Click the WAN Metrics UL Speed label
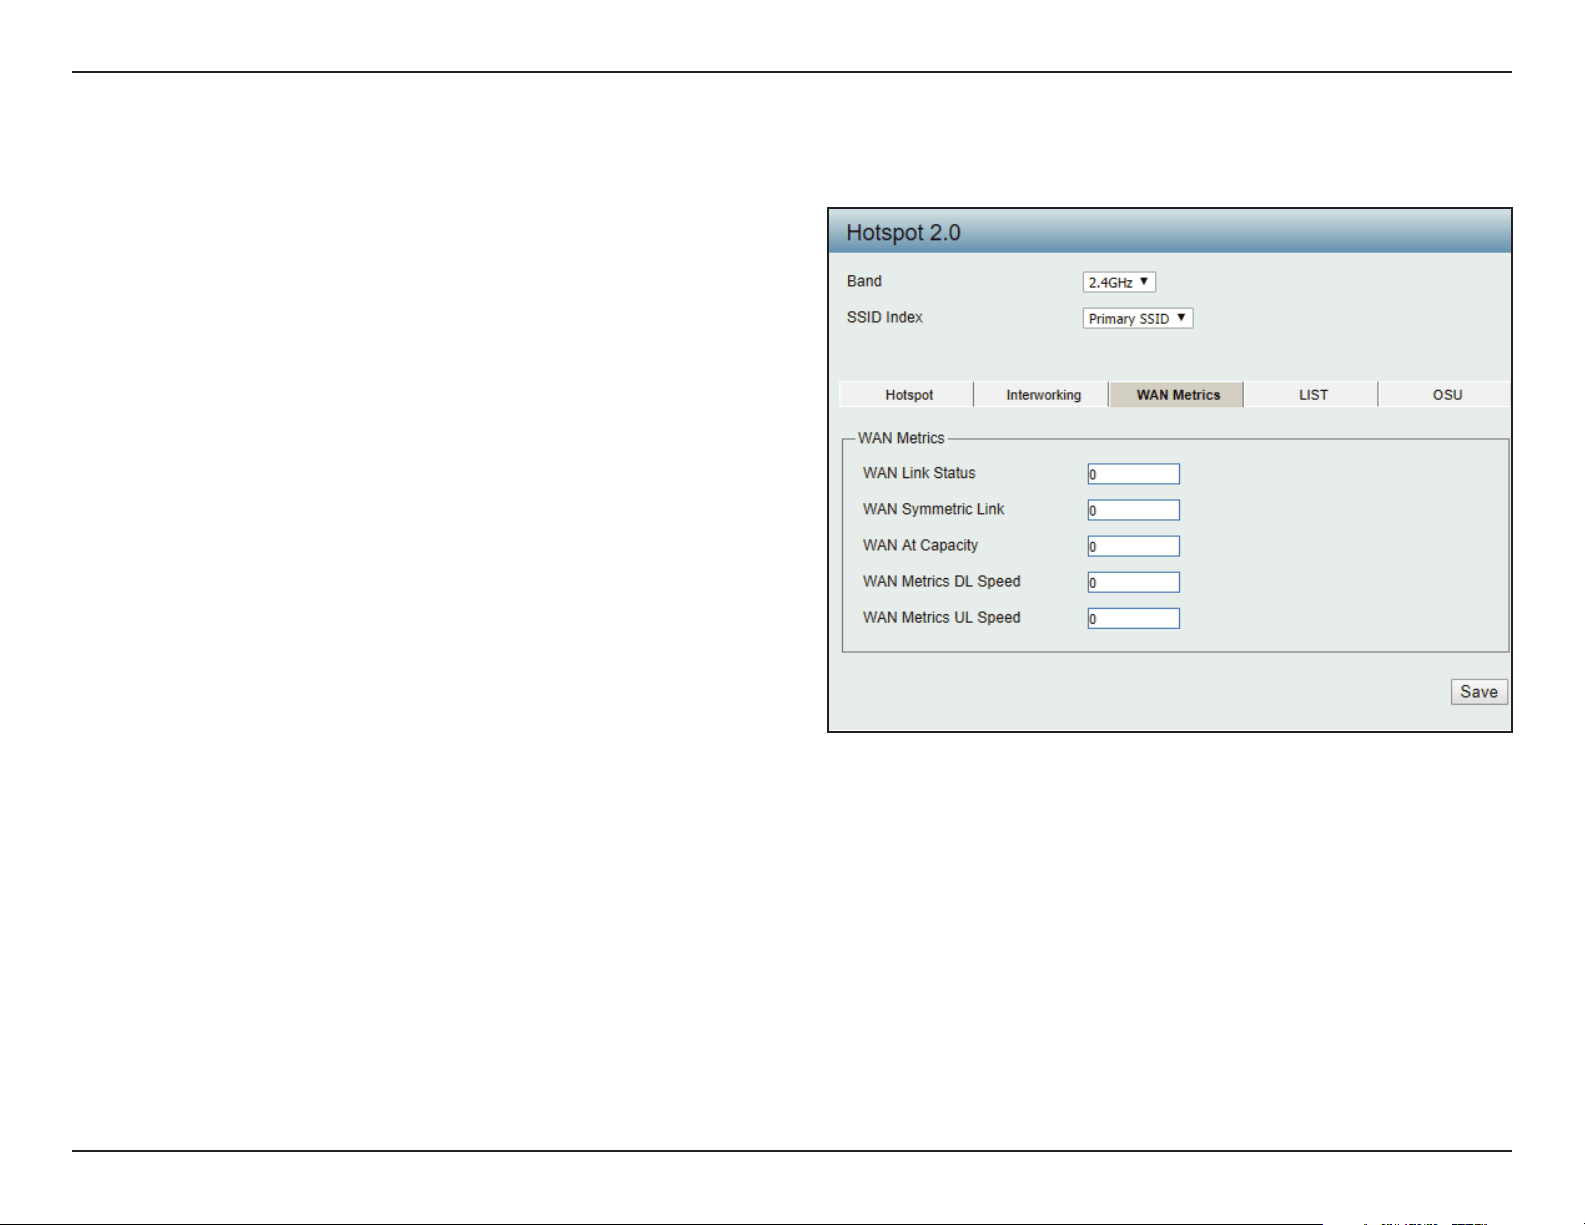 [x=942, y=617]
